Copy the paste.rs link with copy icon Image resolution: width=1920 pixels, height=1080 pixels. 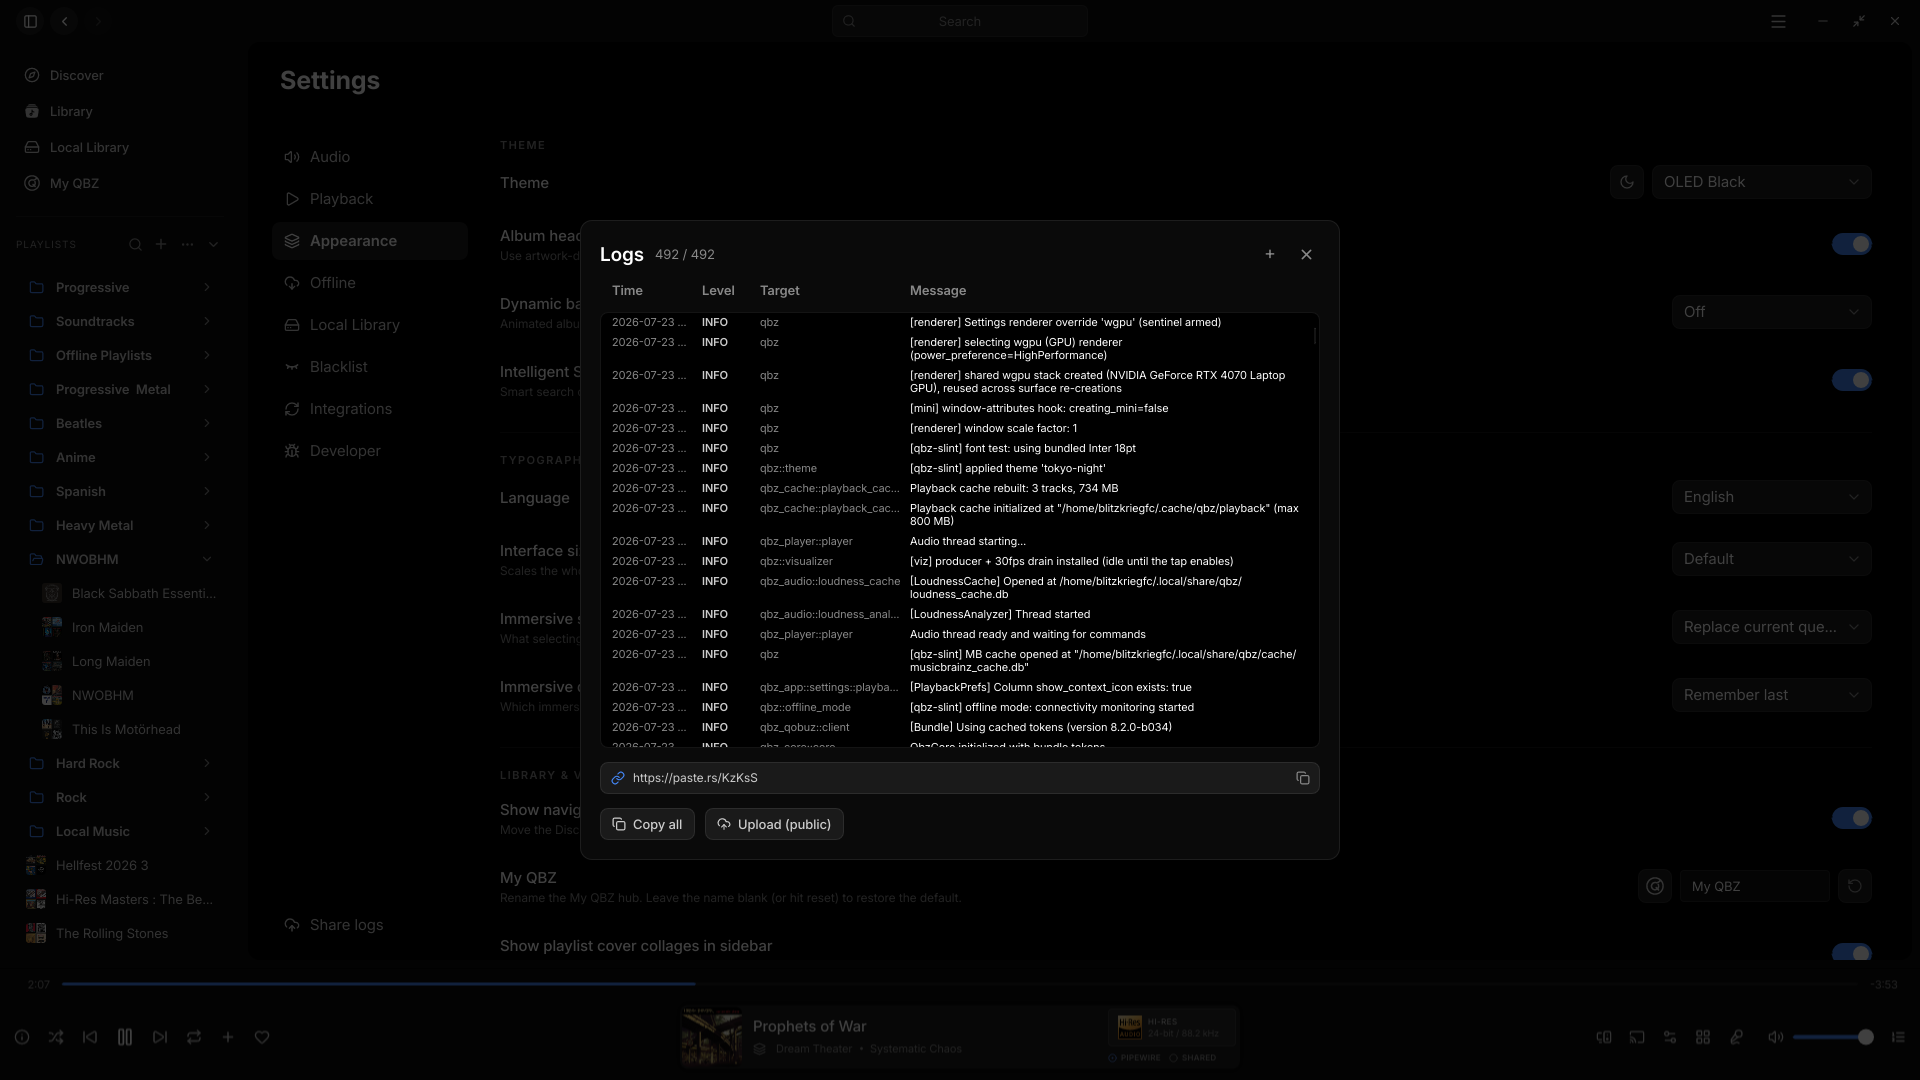point(1302,778)
